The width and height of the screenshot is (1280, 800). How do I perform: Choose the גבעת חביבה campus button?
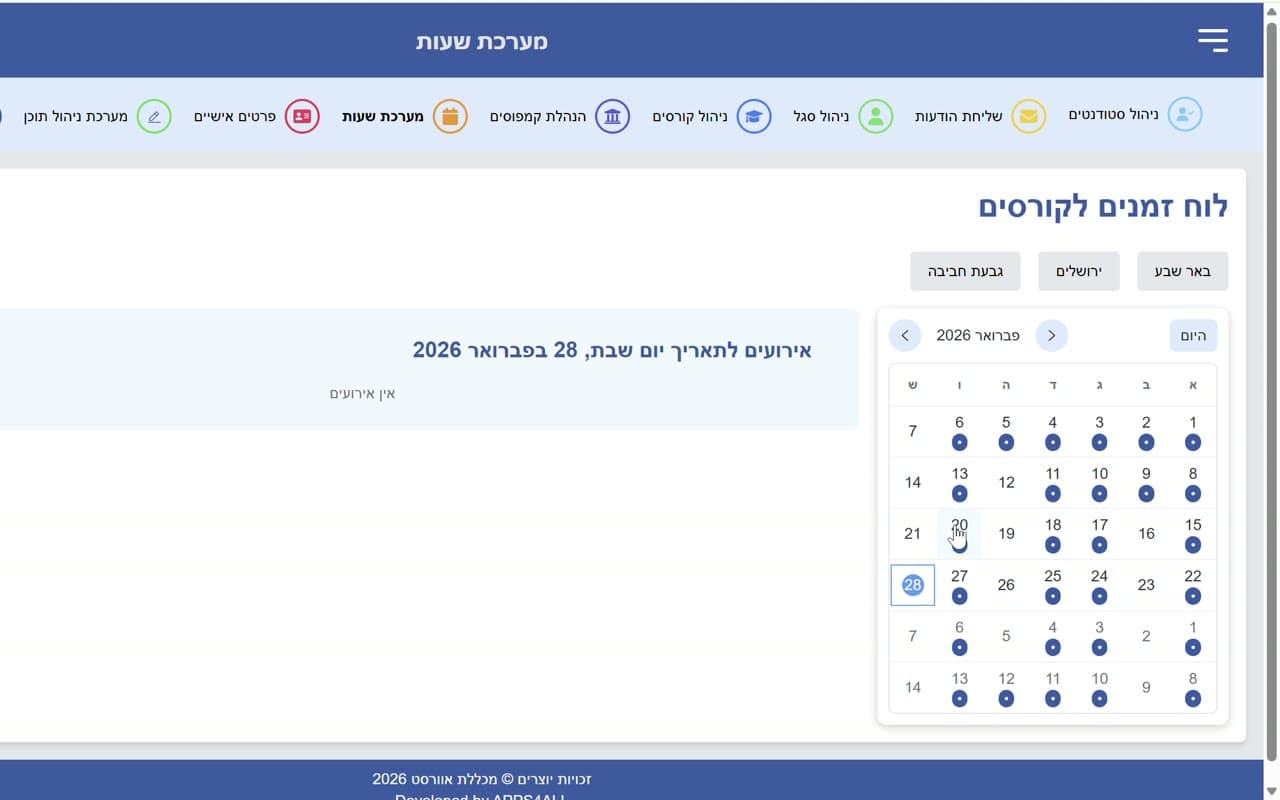point(965,271)
